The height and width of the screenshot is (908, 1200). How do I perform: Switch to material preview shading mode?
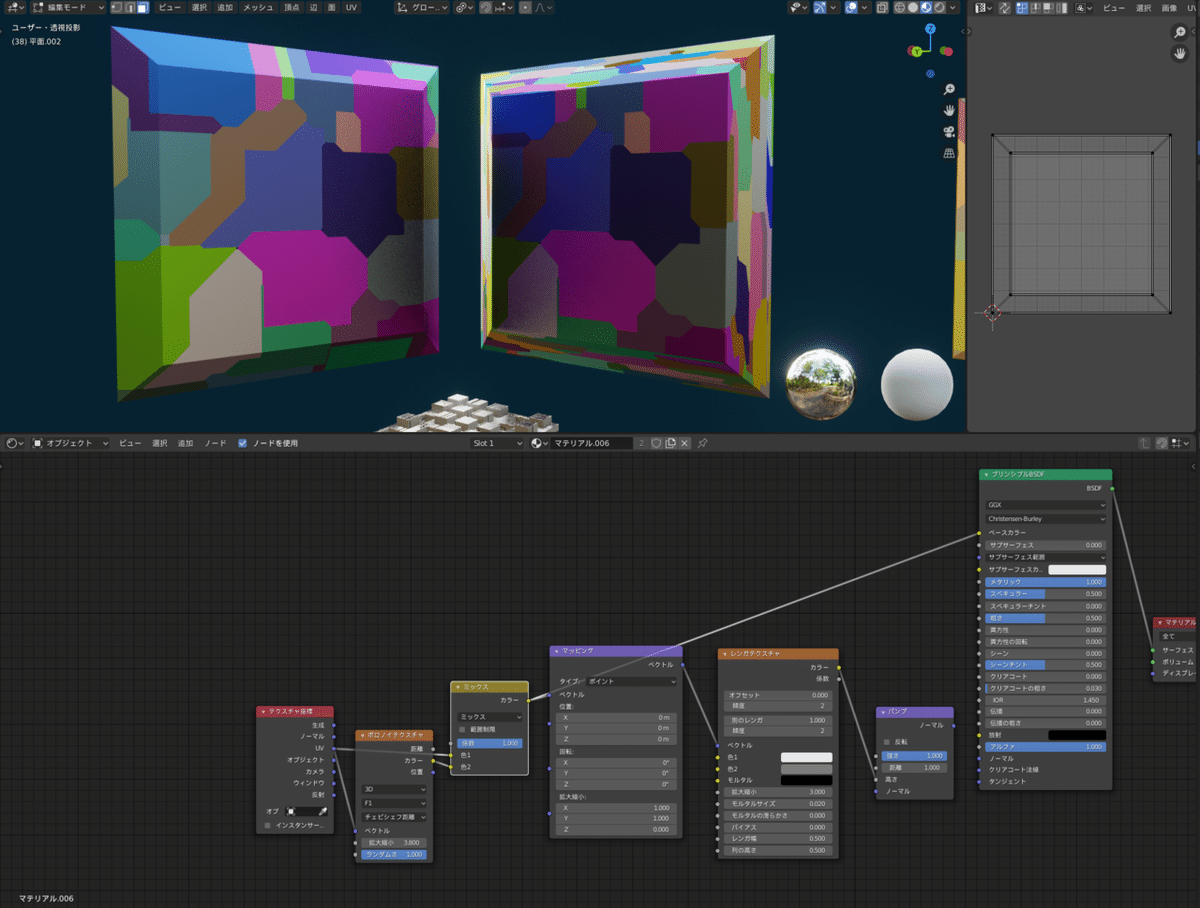(x=926, y=7)
